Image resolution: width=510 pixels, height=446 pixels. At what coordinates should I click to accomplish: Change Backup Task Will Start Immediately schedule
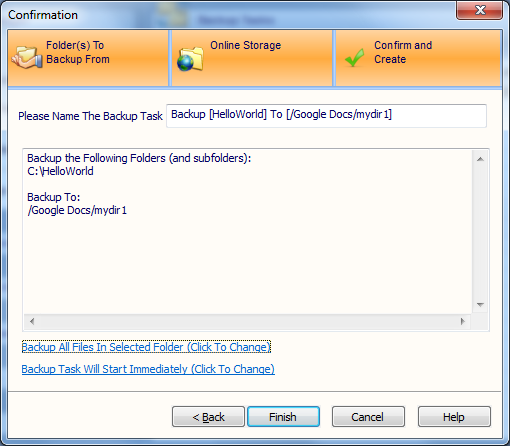click(148, 369)
